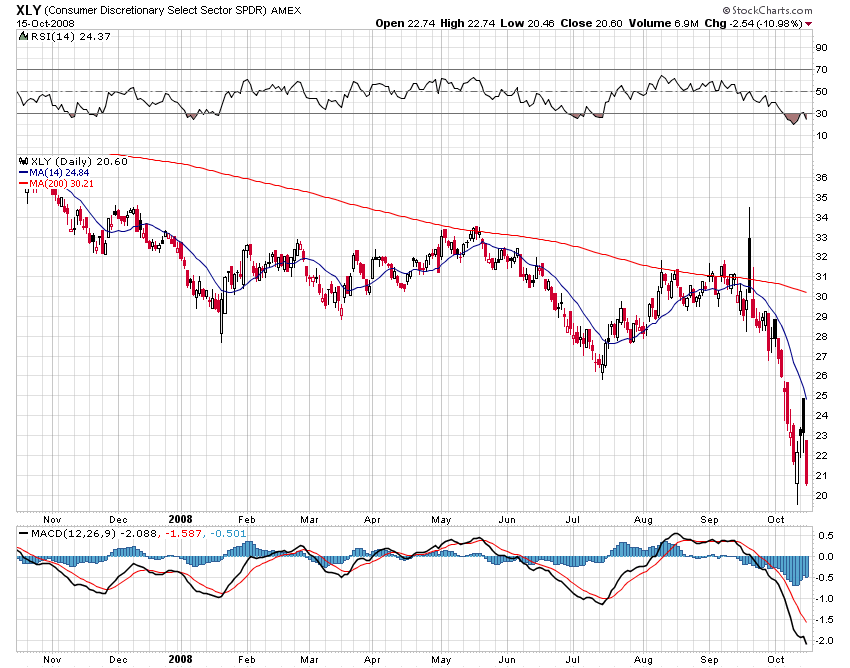Click the Jul label under the MACD panel

[572, 659]
